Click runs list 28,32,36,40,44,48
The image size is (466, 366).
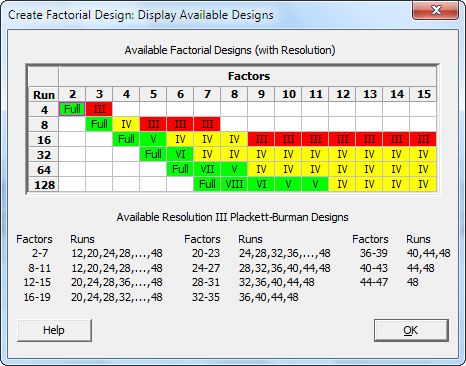(285, 268)
